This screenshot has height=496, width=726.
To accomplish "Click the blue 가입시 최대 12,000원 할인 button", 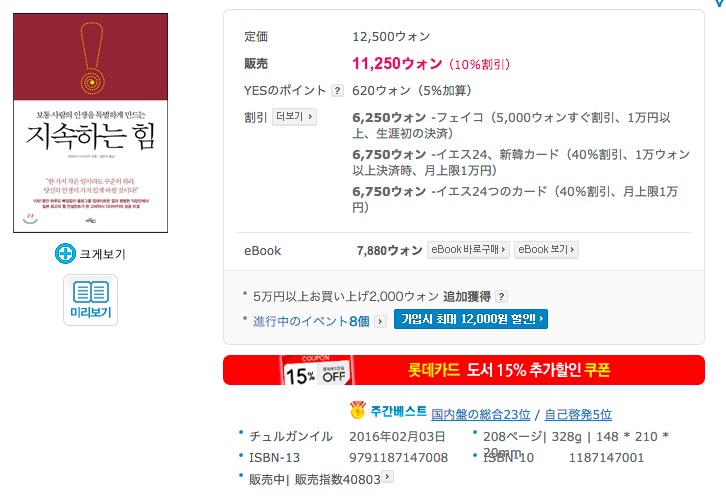I will coord(471,319).
